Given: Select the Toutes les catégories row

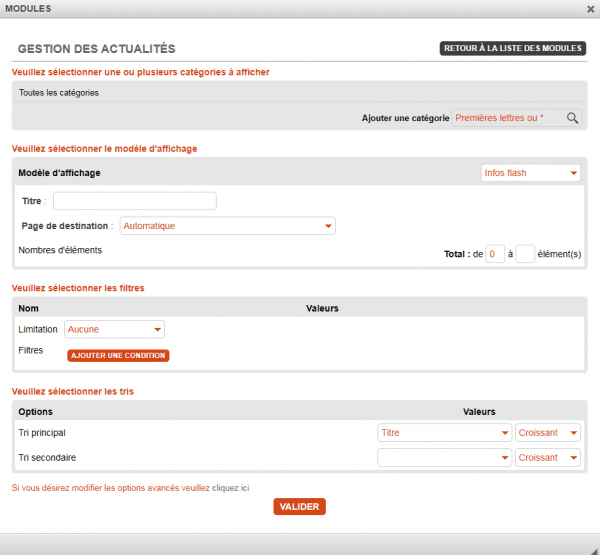Looking at the screenshot, I should 59,93.
